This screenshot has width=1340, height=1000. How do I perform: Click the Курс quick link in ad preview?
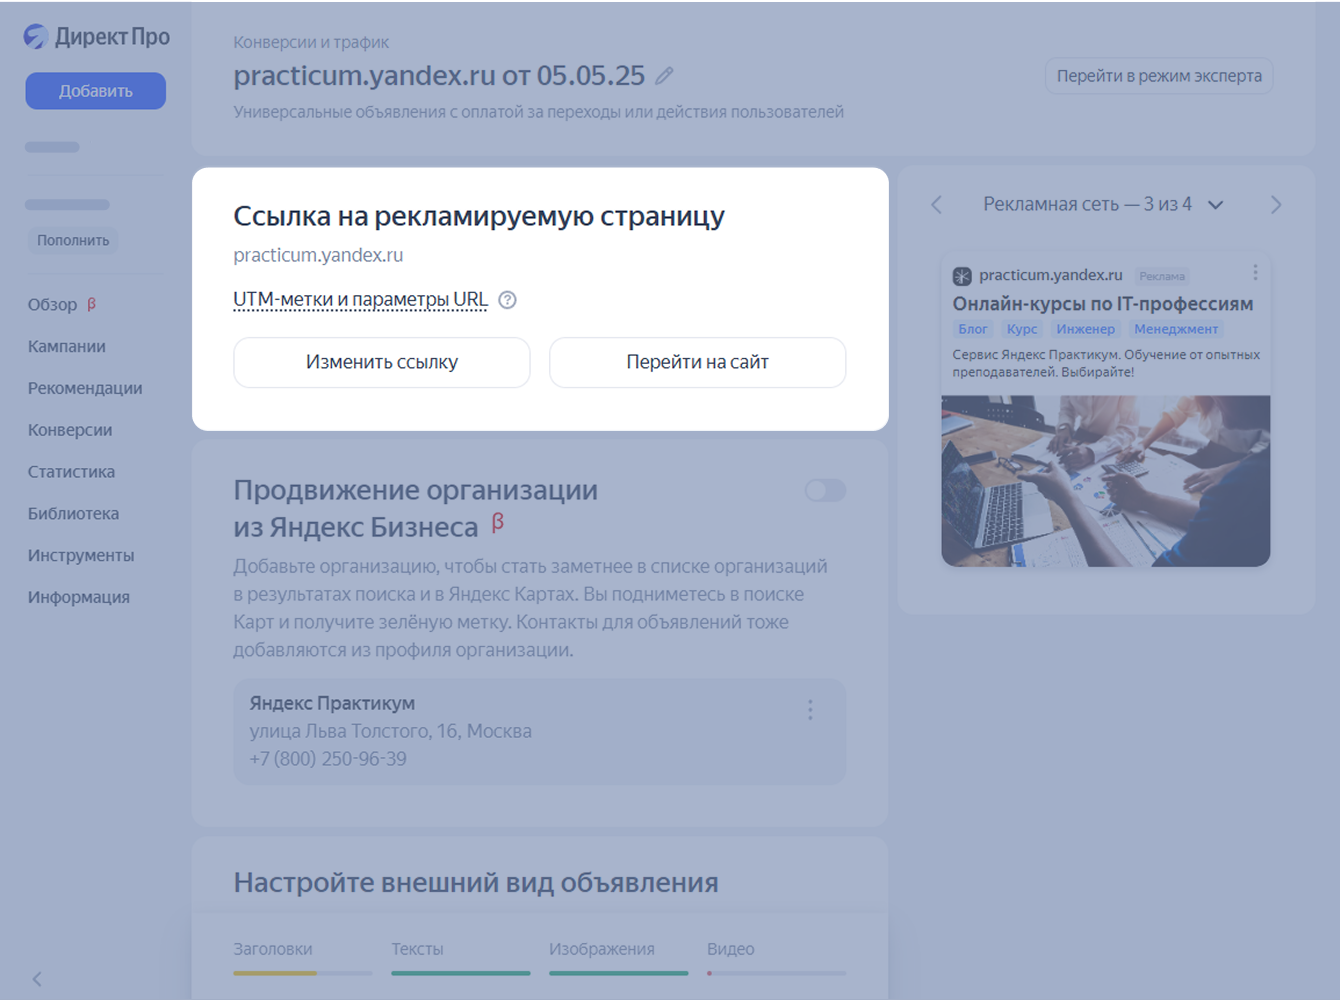(1022, 329)
